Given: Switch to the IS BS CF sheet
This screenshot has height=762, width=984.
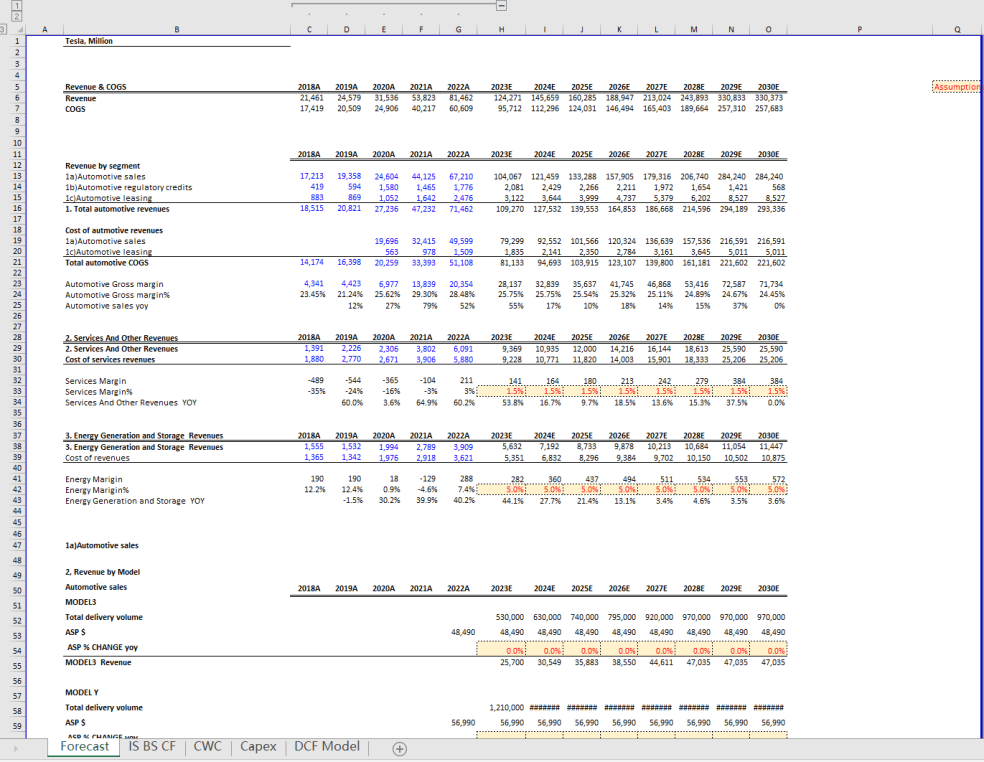Looking at the screenshot, I should (x=151, y=746).
